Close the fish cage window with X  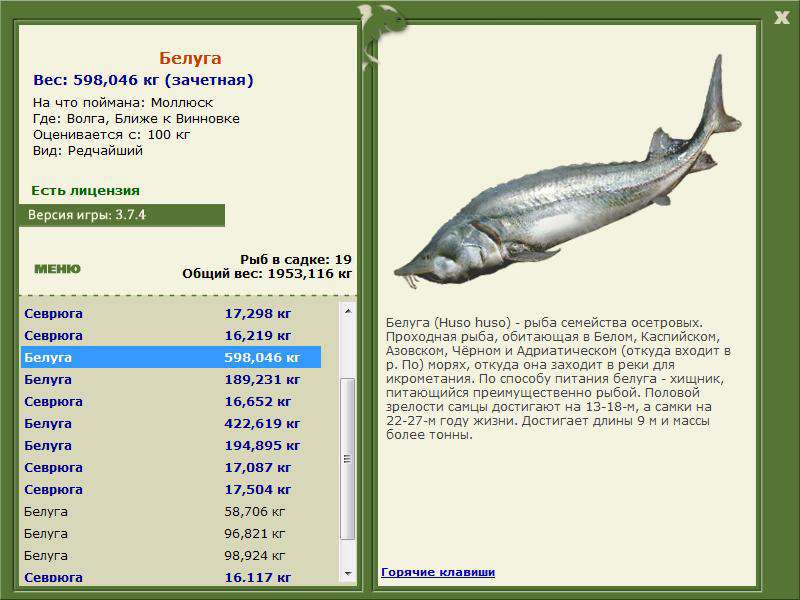coord(781,18)
